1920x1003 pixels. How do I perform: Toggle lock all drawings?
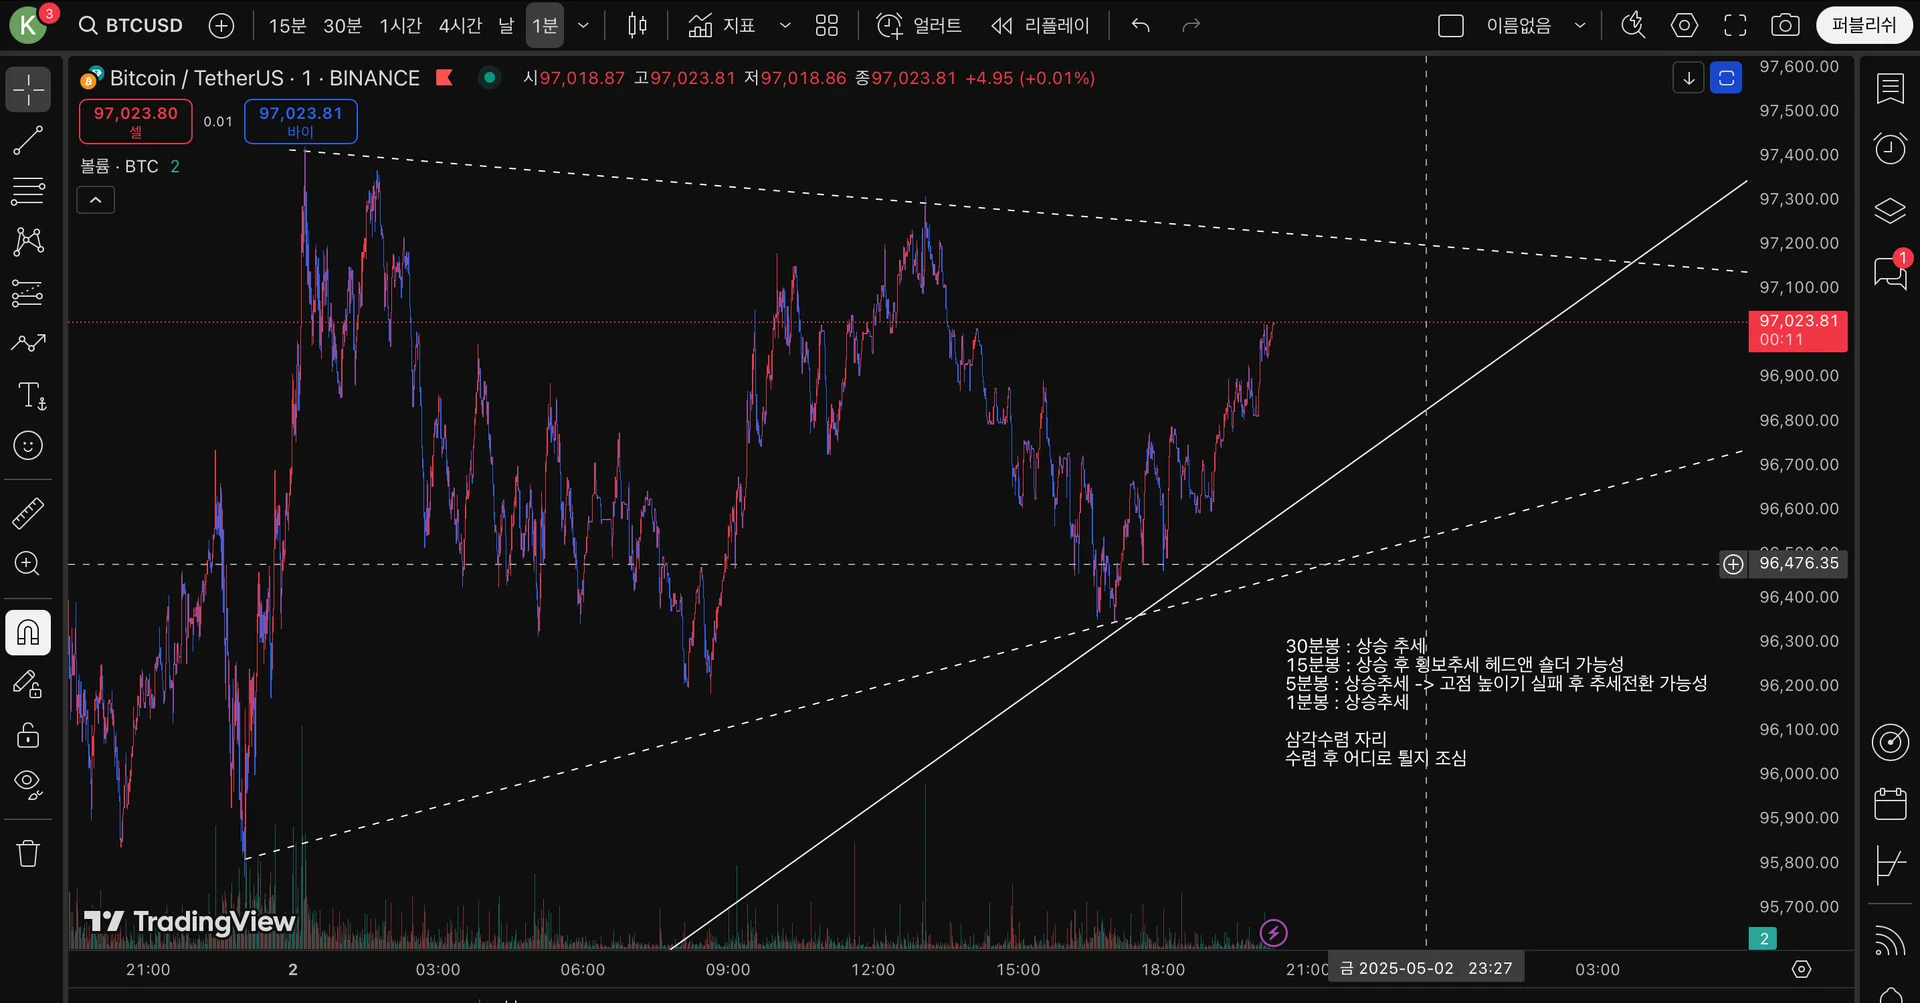(x=28, y=735)
